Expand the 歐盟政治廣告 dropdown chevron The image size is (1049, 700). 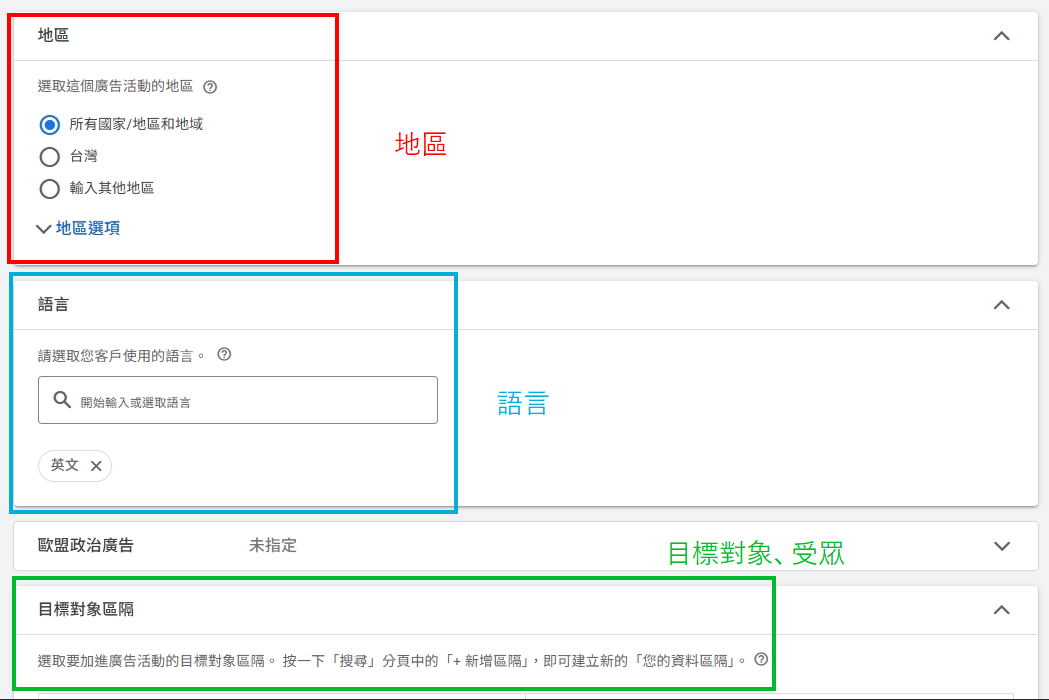1001,546
